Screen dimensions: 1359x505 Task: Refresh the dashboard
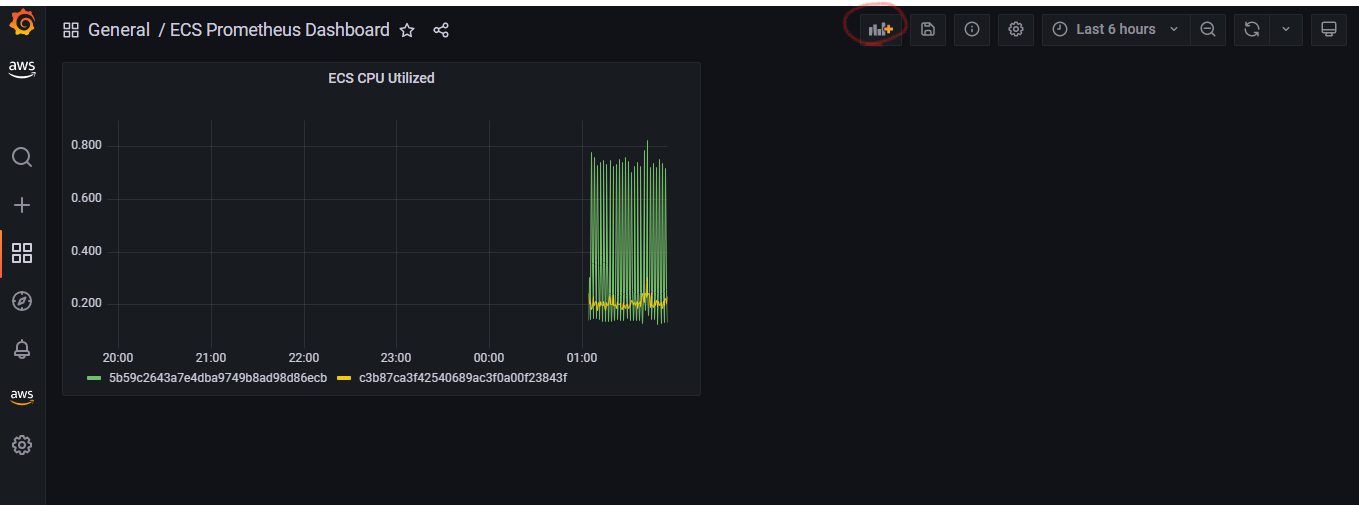pyautogui.click(x=1252, y=29)
